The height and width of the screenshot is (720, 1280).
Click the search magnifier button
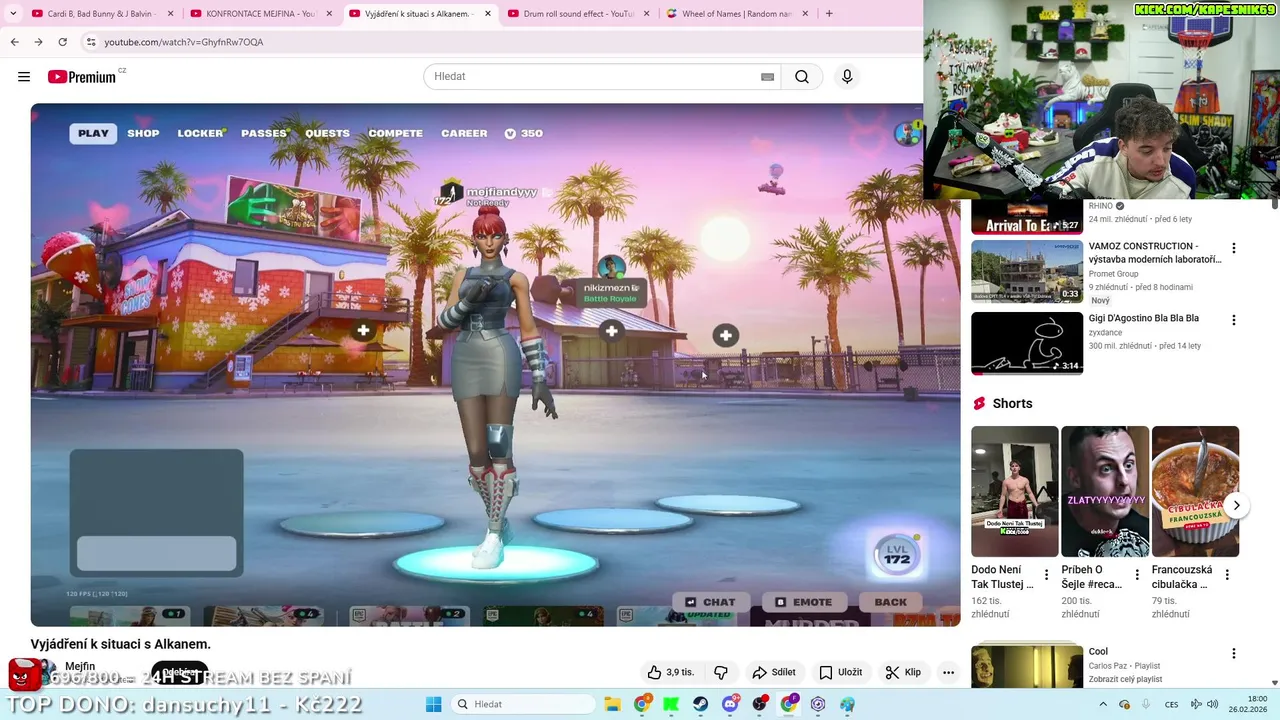tap(802, 77)
